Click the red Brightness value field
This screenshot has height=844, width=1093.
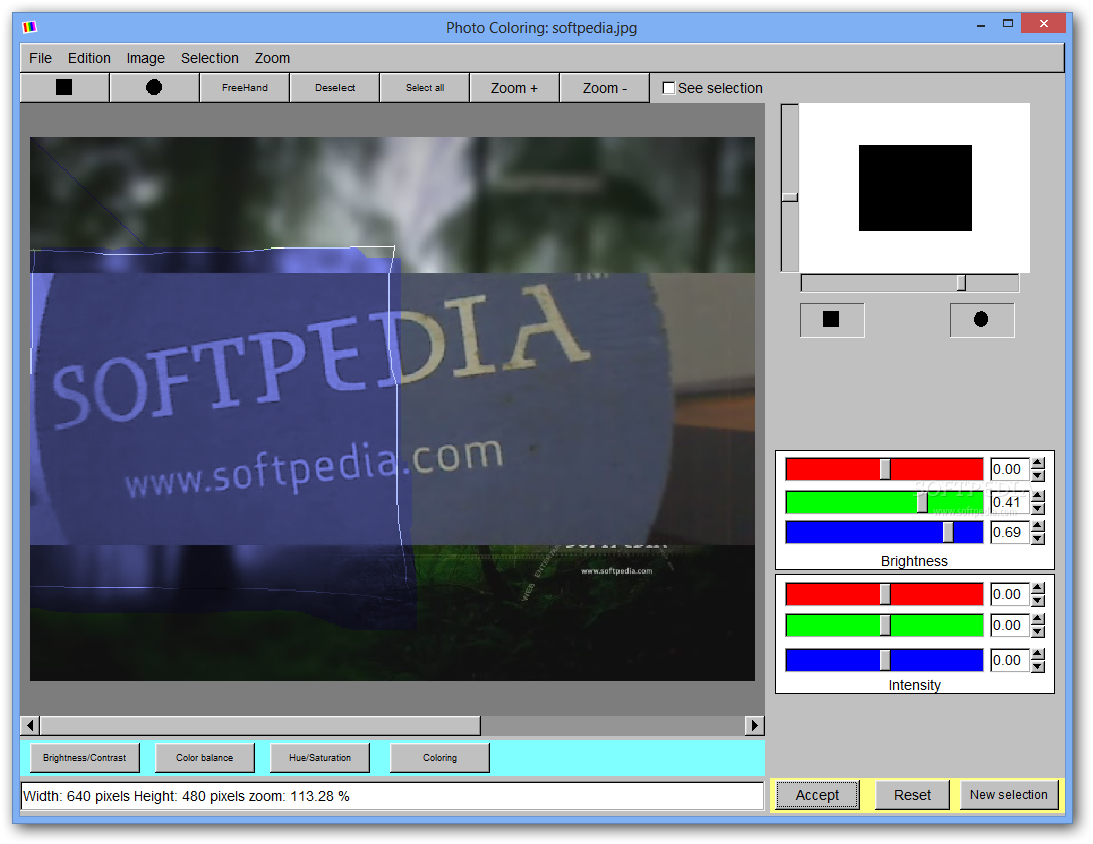point(1010,469)
